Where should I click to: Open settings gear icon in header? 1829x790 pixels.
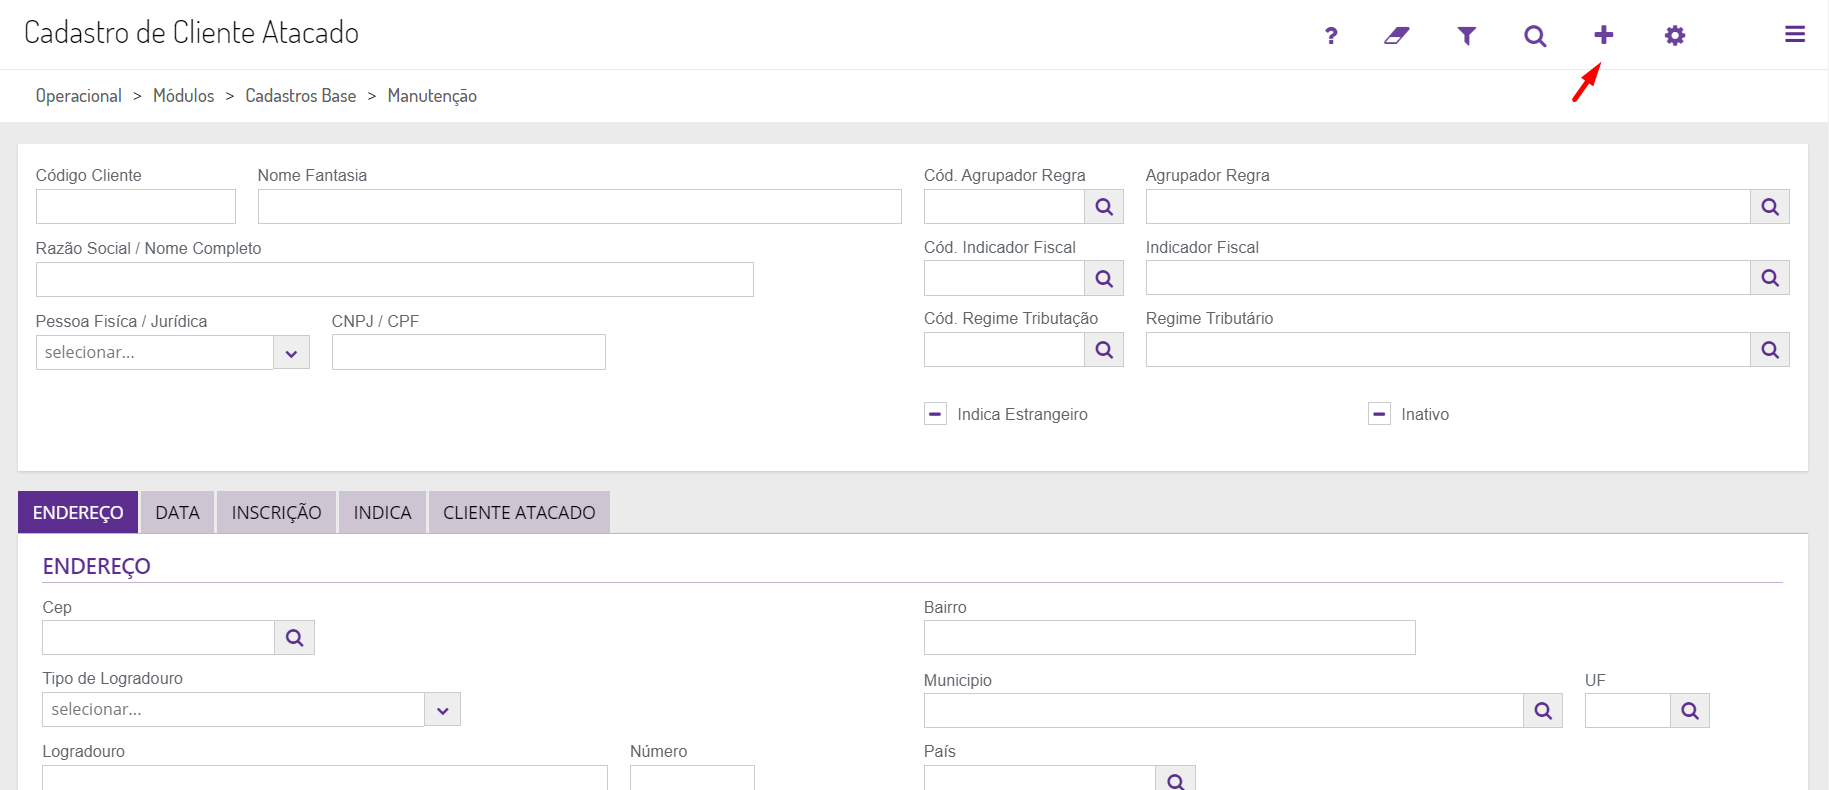(x=1675, y=36)
